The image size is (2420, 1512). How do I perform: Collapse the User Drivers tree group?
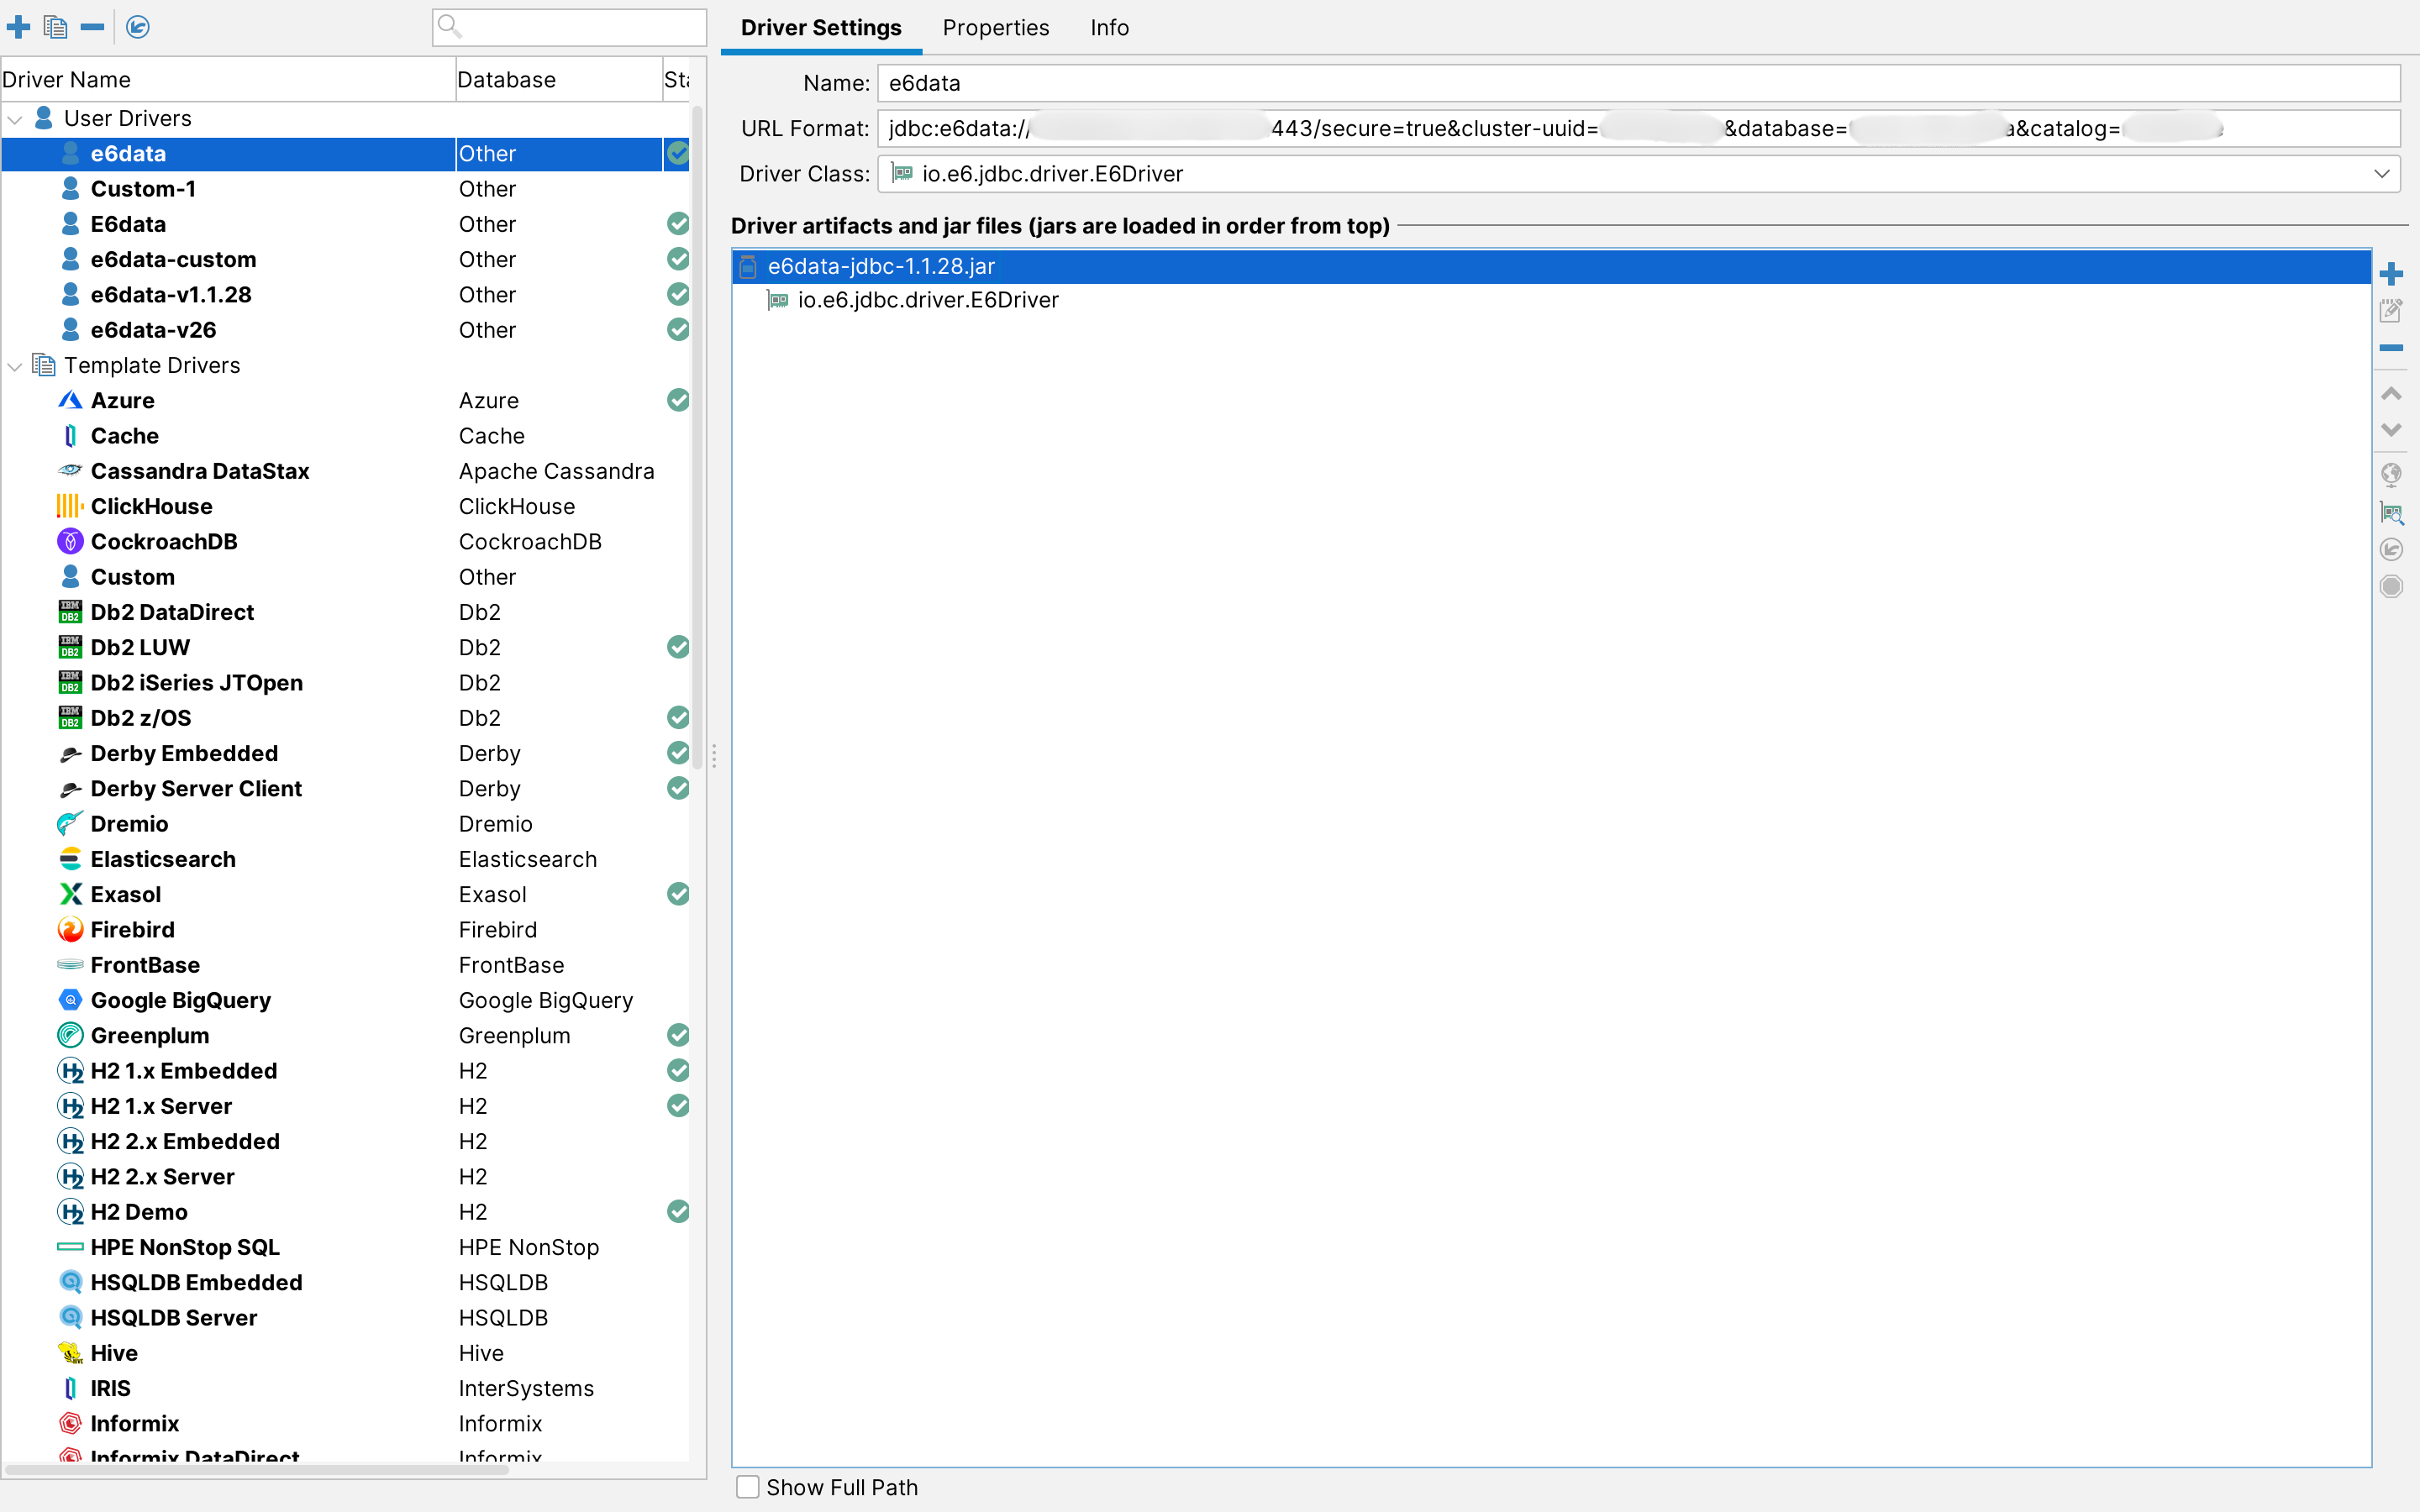click(15, 119)
